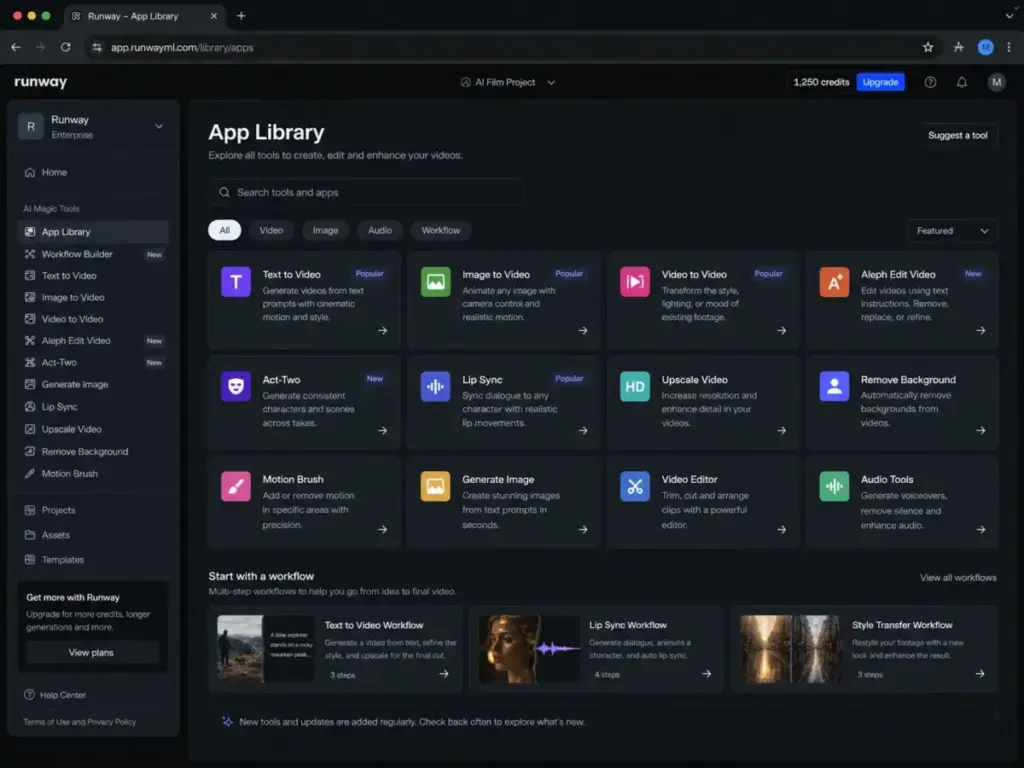Open the Motion Brush pink icon
The width and height of the screenshot is (1024, 768).
[236, 487]
